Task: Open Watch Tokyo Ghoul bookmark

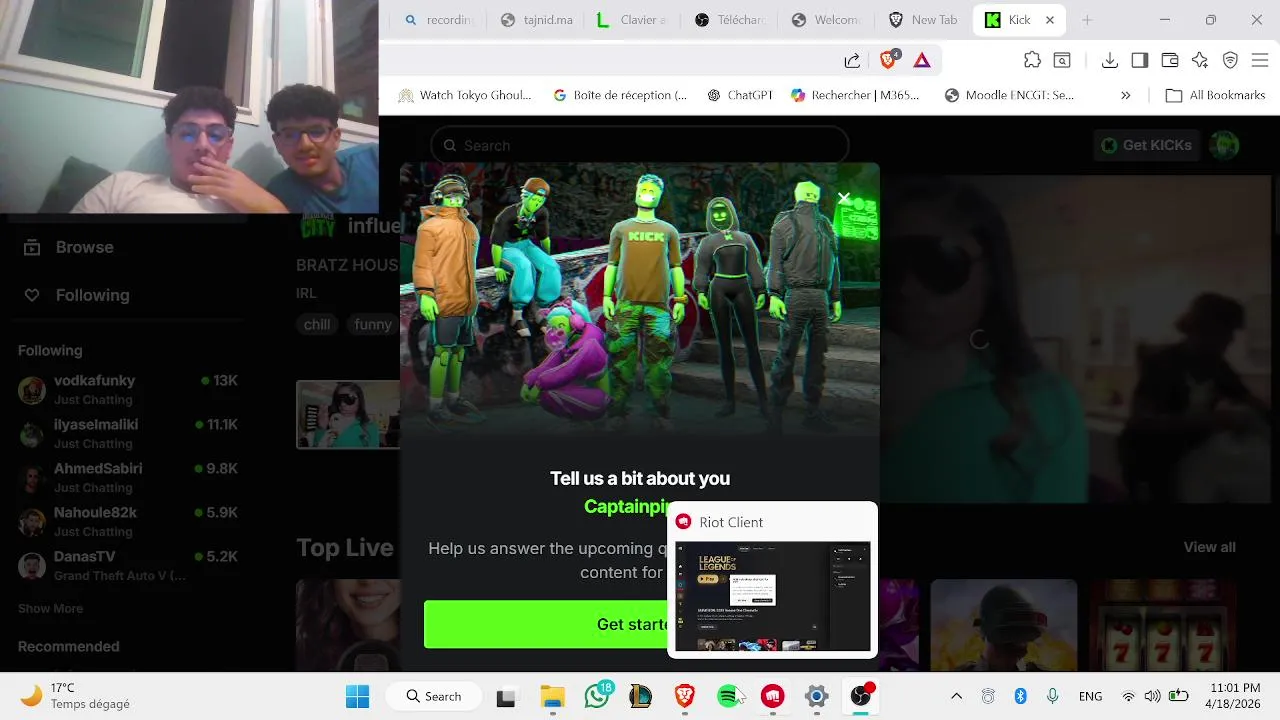Action: pos(465,95)
